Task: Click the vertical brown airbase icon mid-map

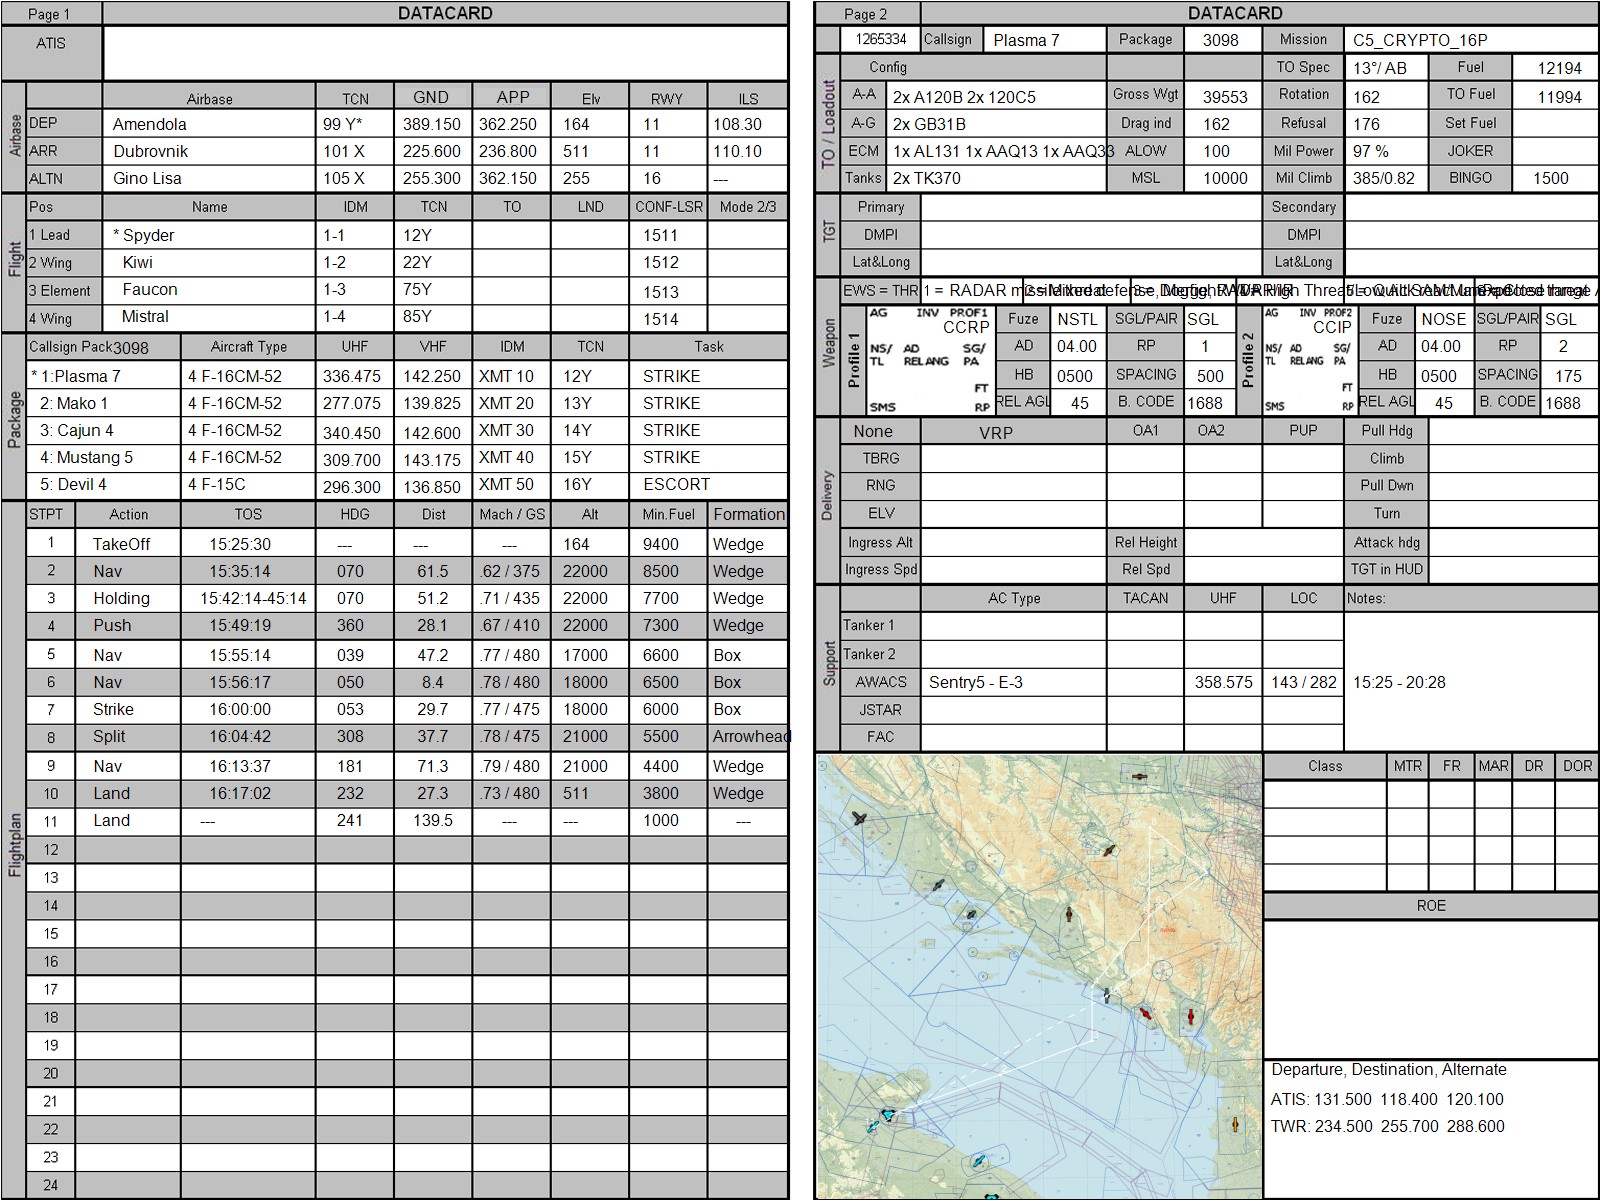Action: (x=1068, y=914)
